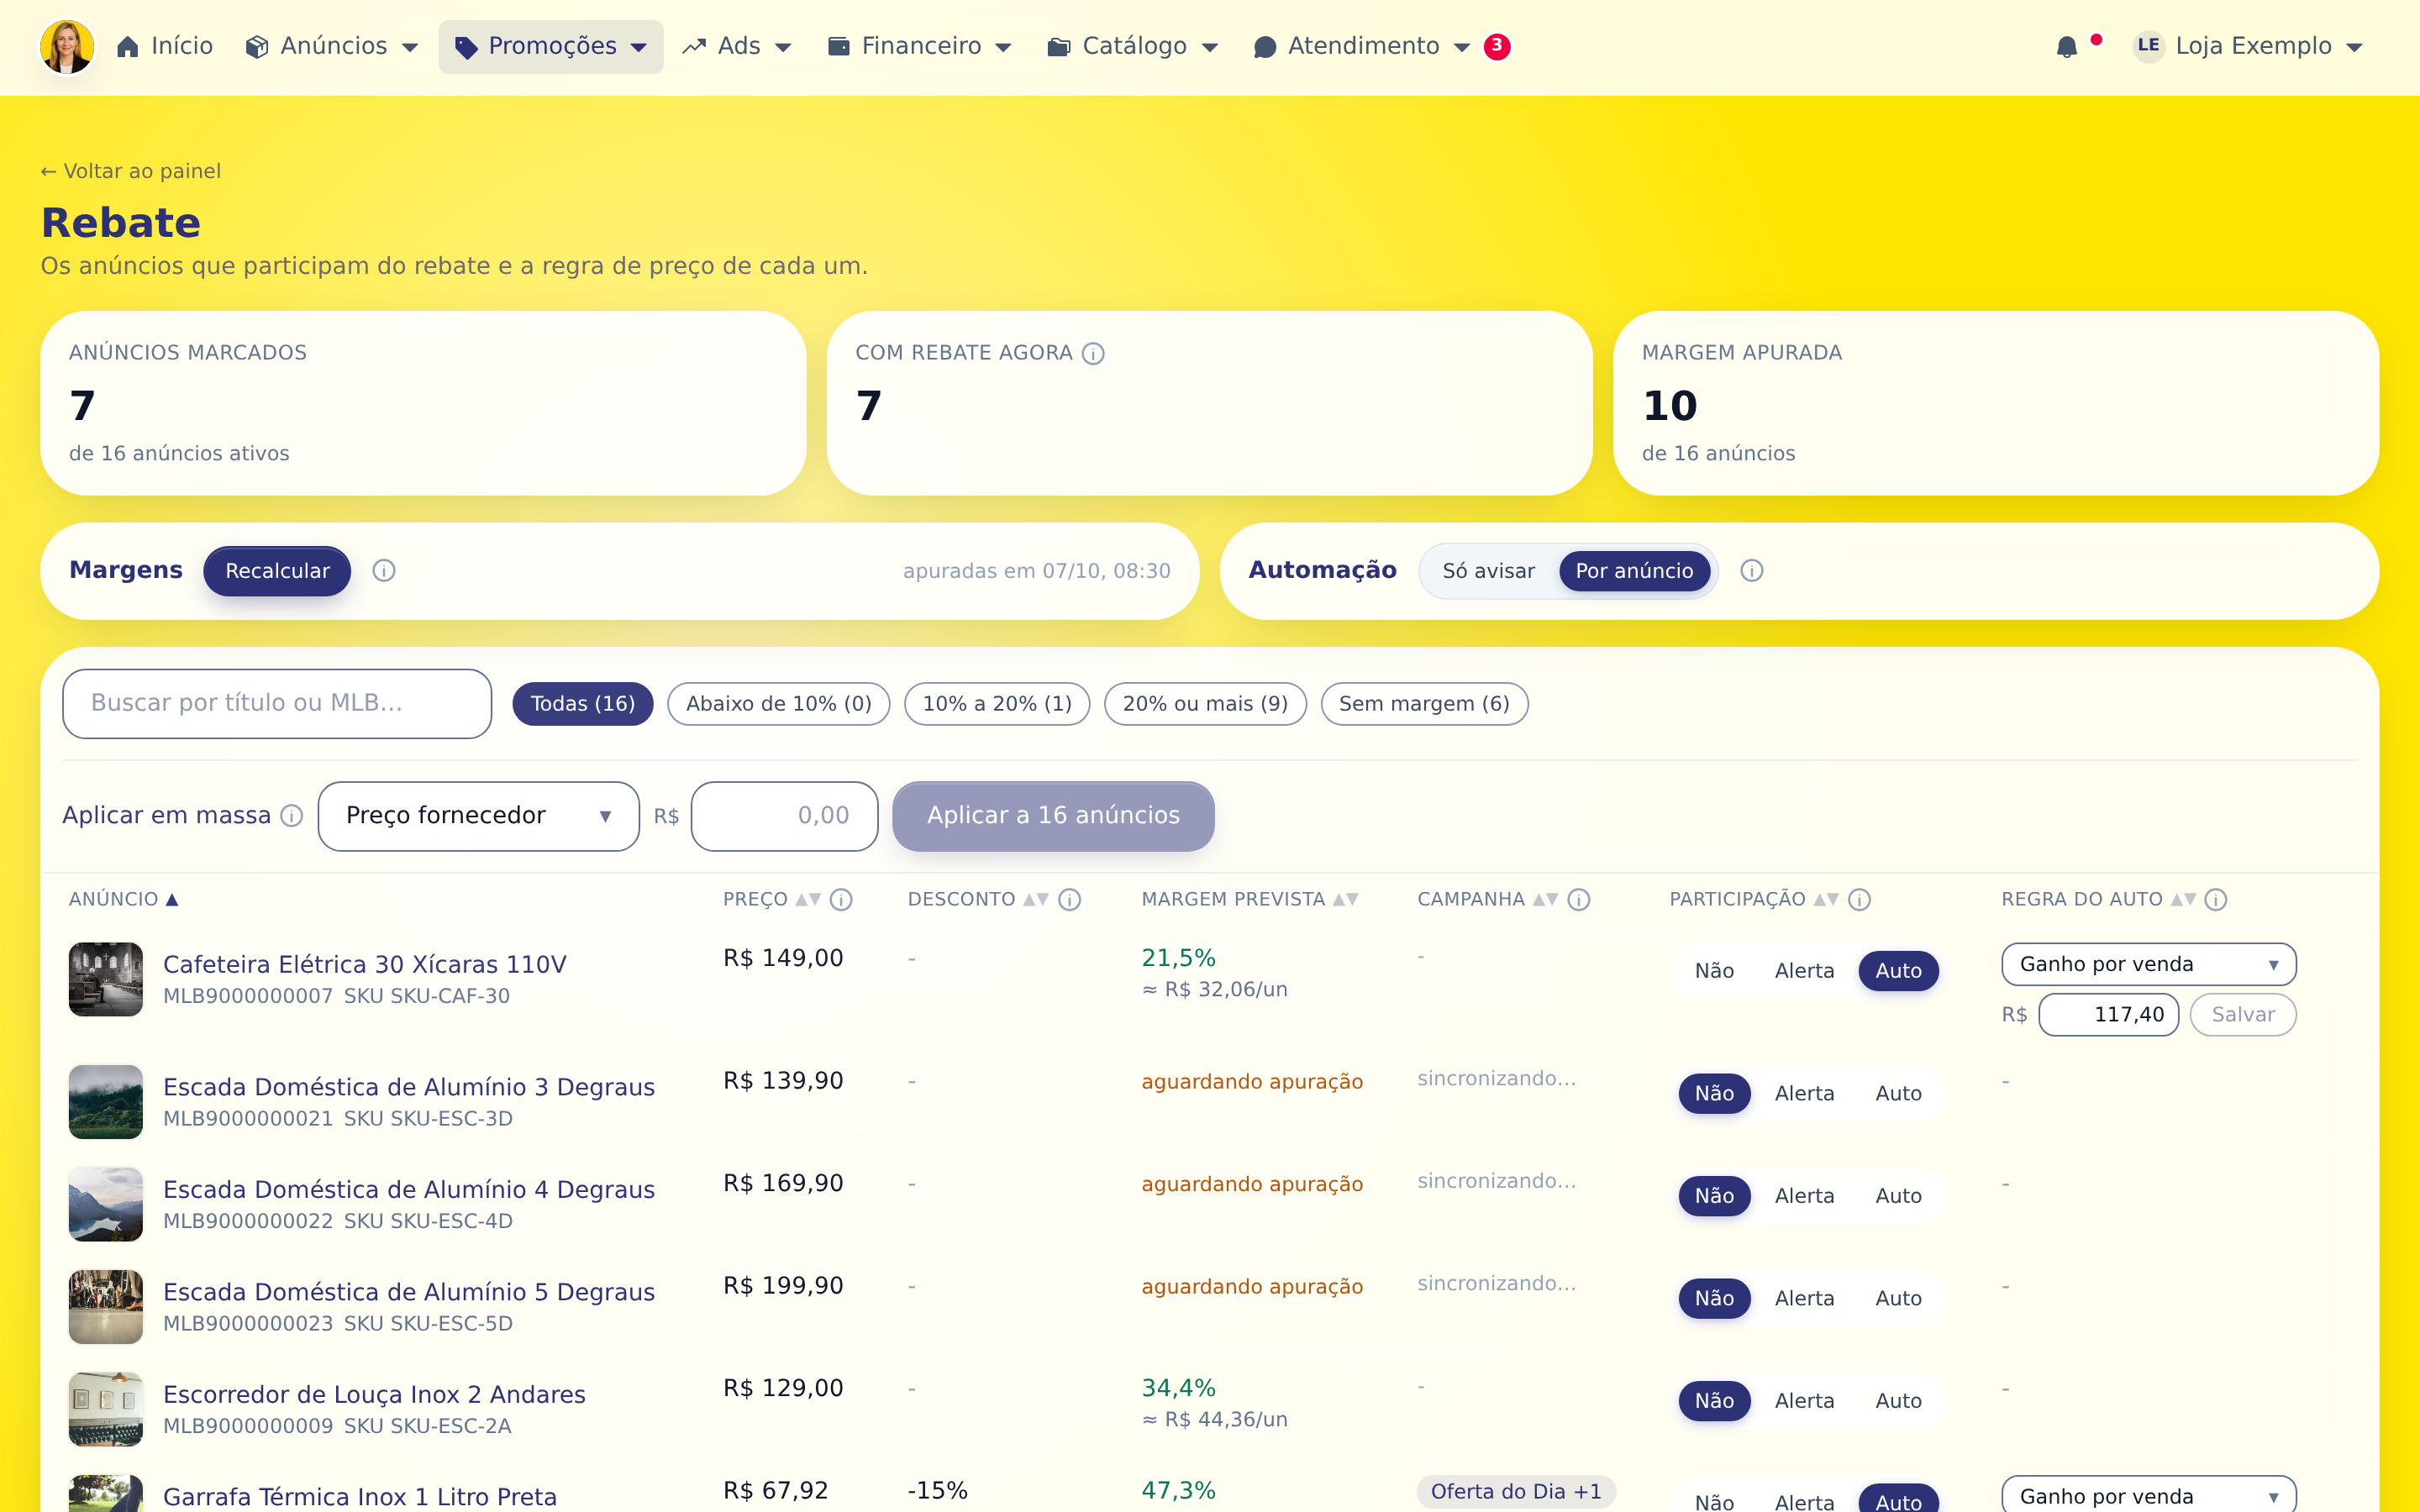Expand the Financeiro menu
Viewport: 2420px width, 1512px height.
point(920,47)
